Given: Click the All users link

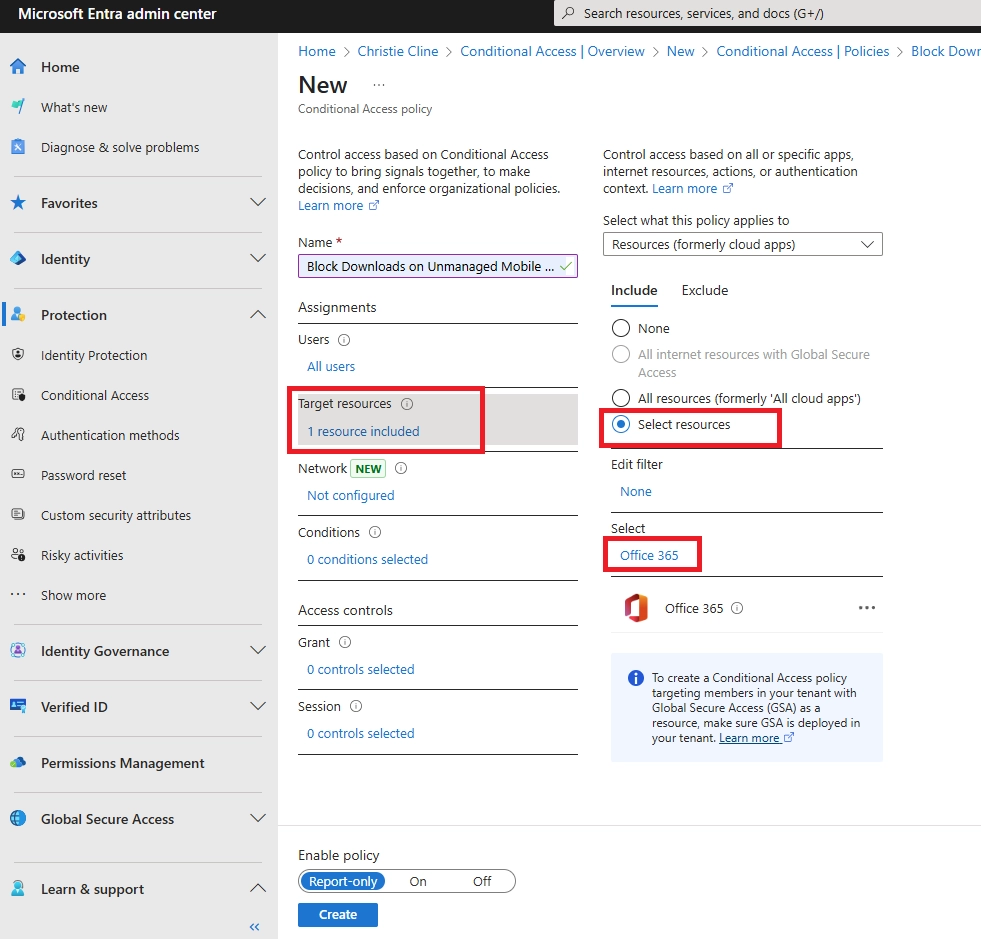Looking at the screenshot, I should click(x=331, y=366).
